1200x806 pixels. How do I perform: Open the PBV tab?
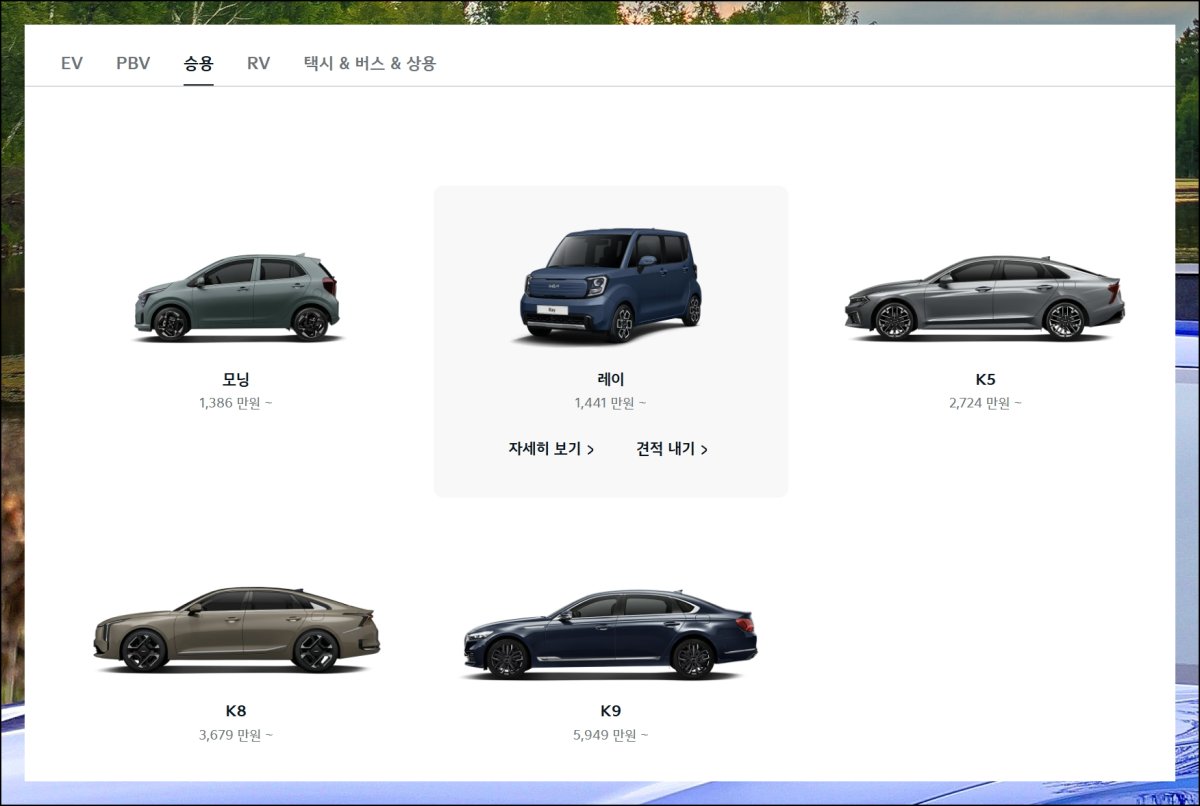click(x=133, y=63)
